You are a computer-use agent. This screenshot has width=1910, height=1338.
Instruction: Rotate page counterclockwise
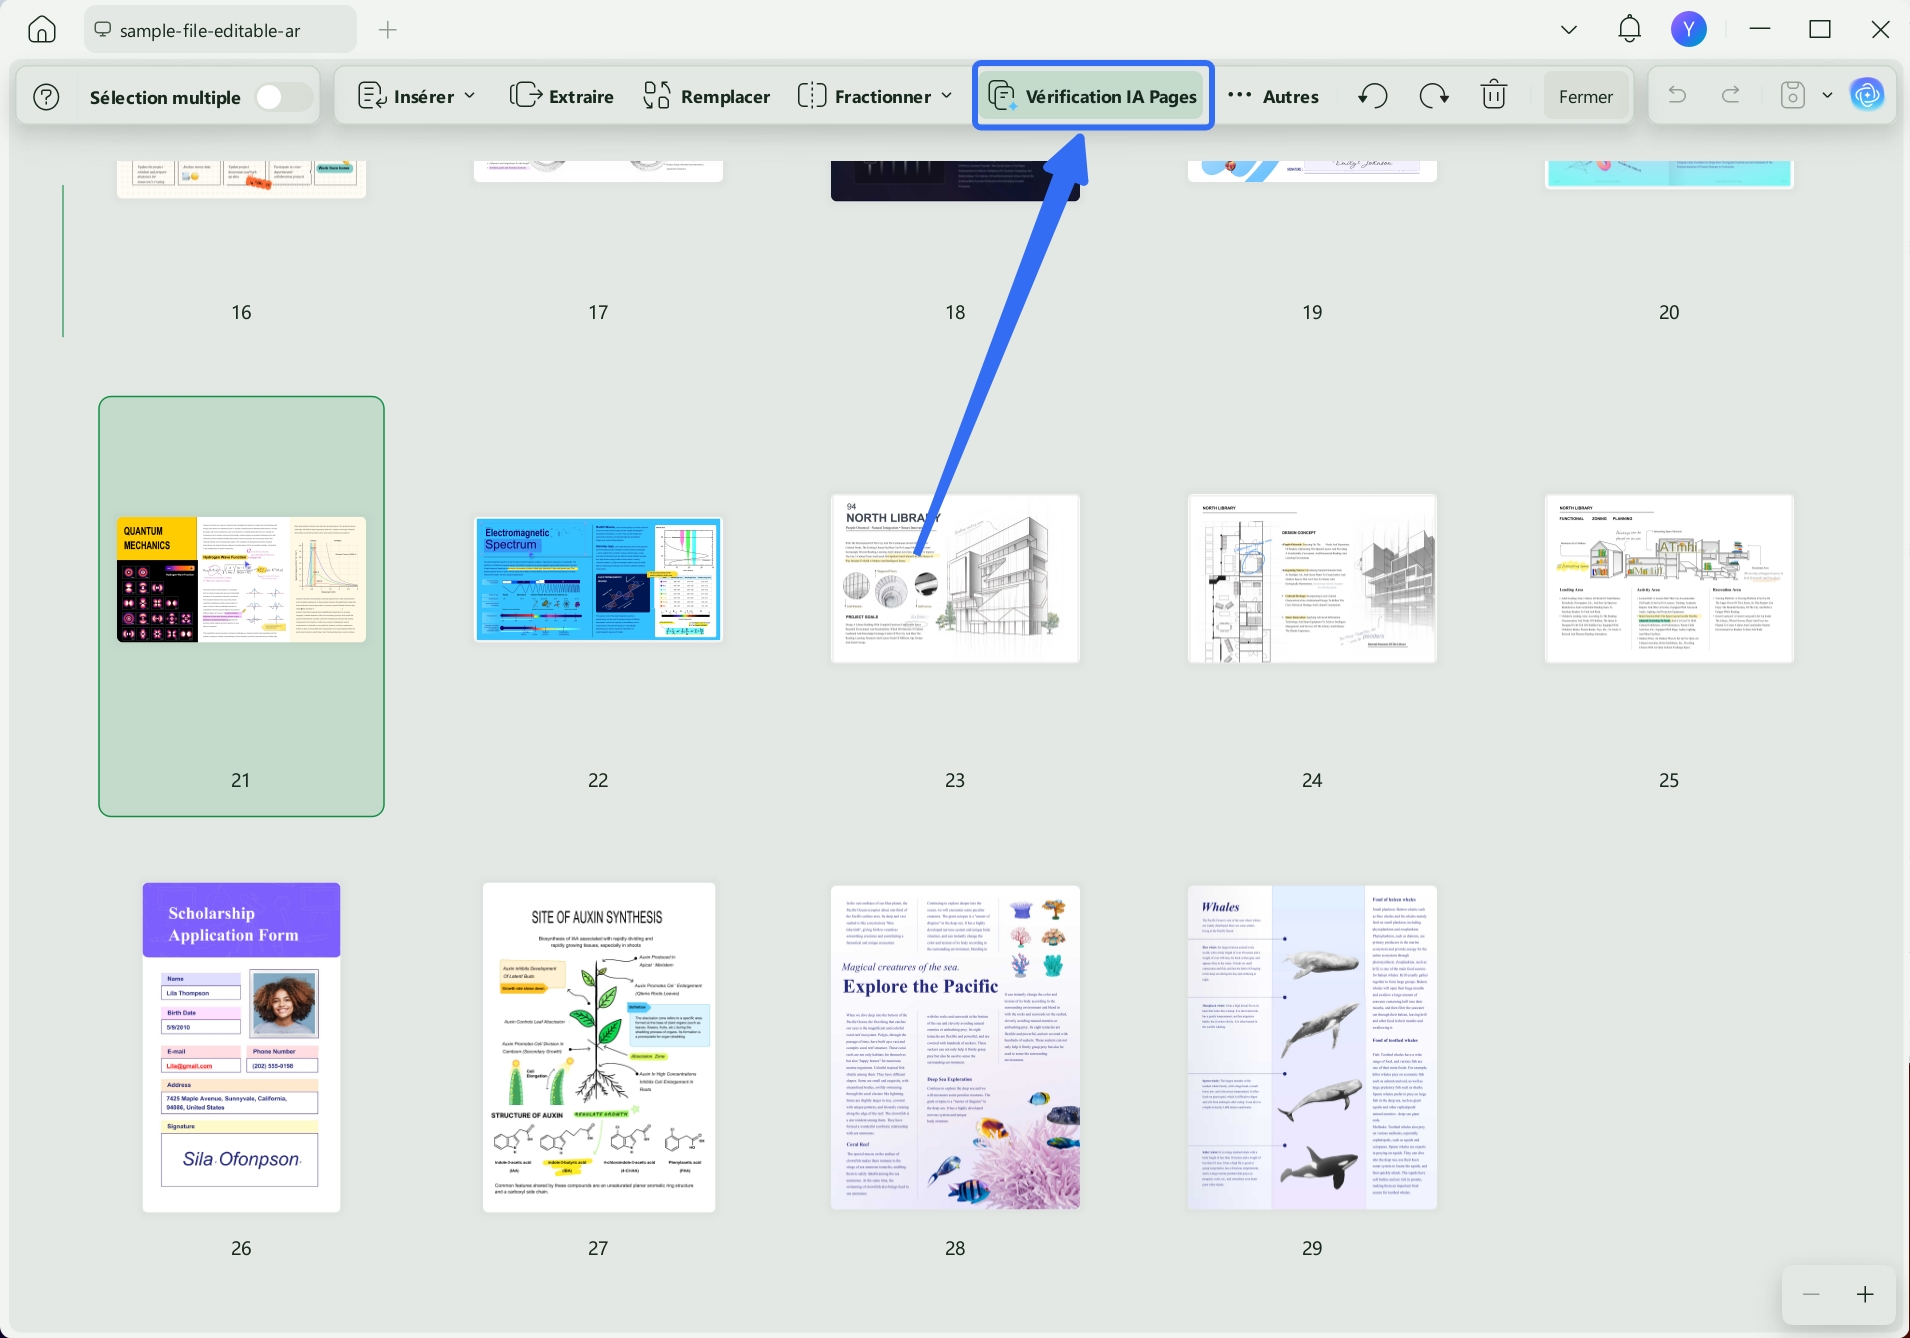pyautogui.click(x=1372, y=96)
